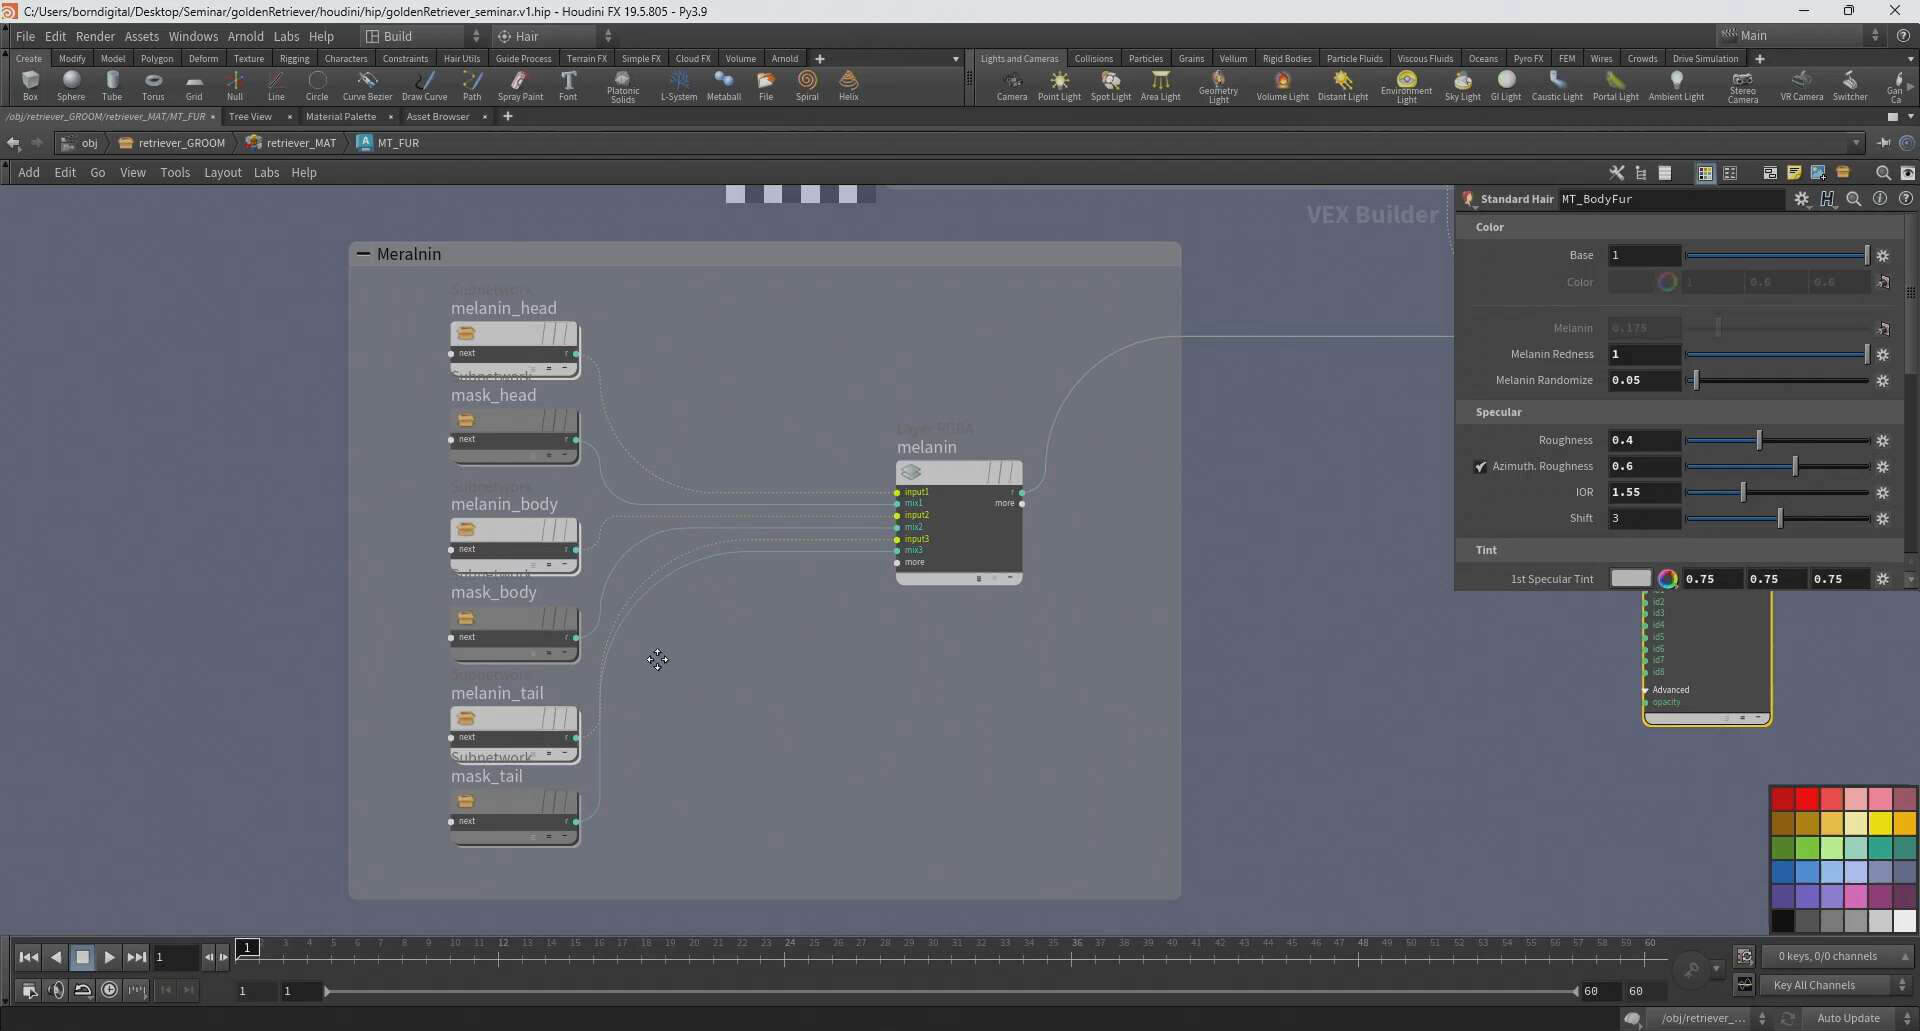The image size is (1920, 1031).
Task: Click the Play forward button
Action: pyautogui.click(x=109, y=957)
